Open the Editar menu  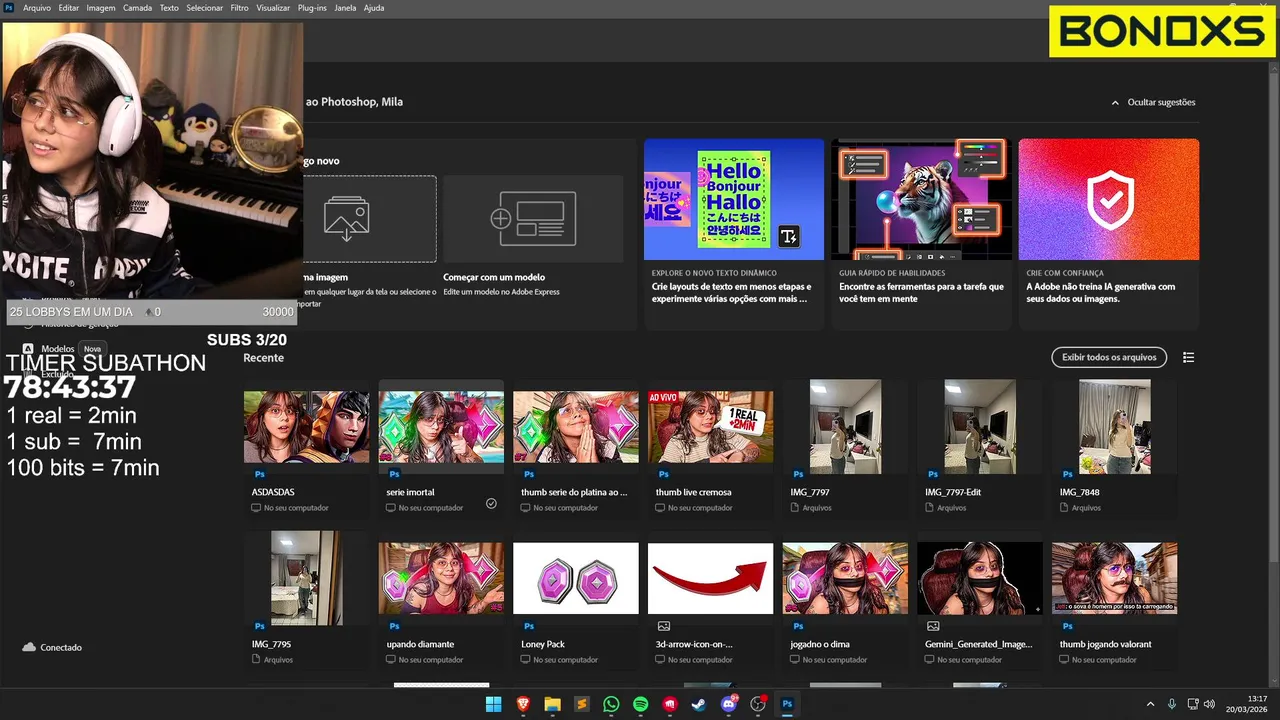coord(69,7)
